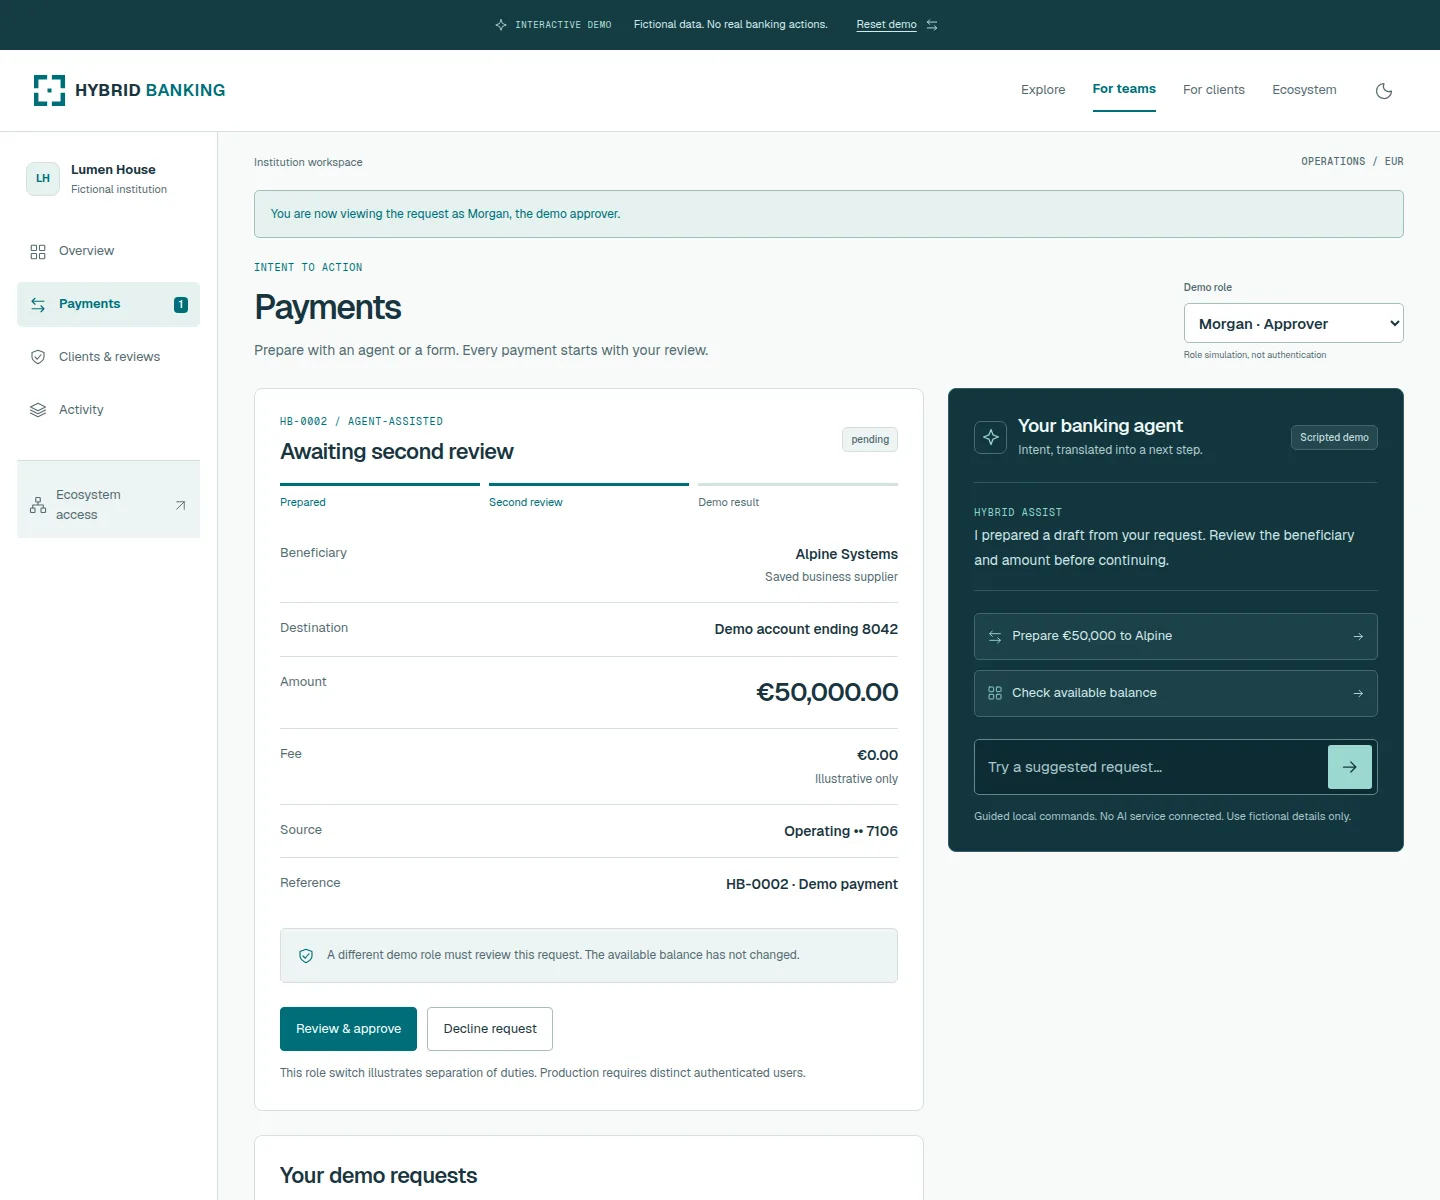Image resolution: width=1440 pixels, height=1200 pixels.
Task: Click the LH institution avatar
Action: [x=43, y=179]
